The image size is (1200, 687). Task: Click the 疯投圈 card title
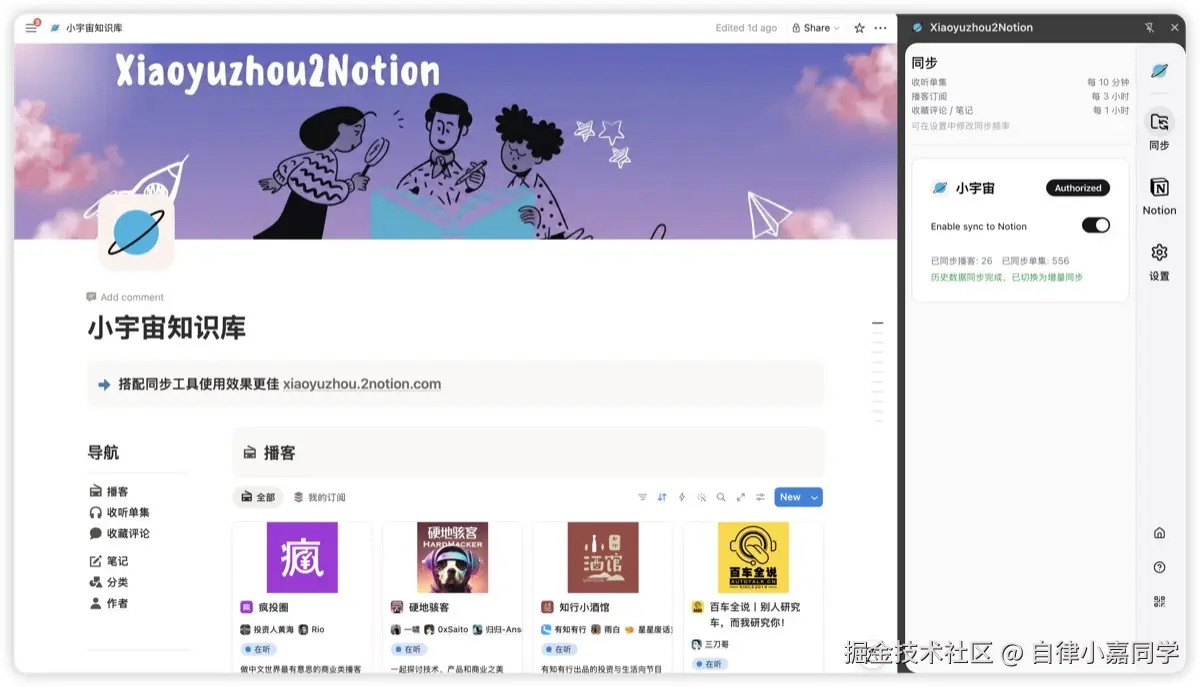(272, 607)
